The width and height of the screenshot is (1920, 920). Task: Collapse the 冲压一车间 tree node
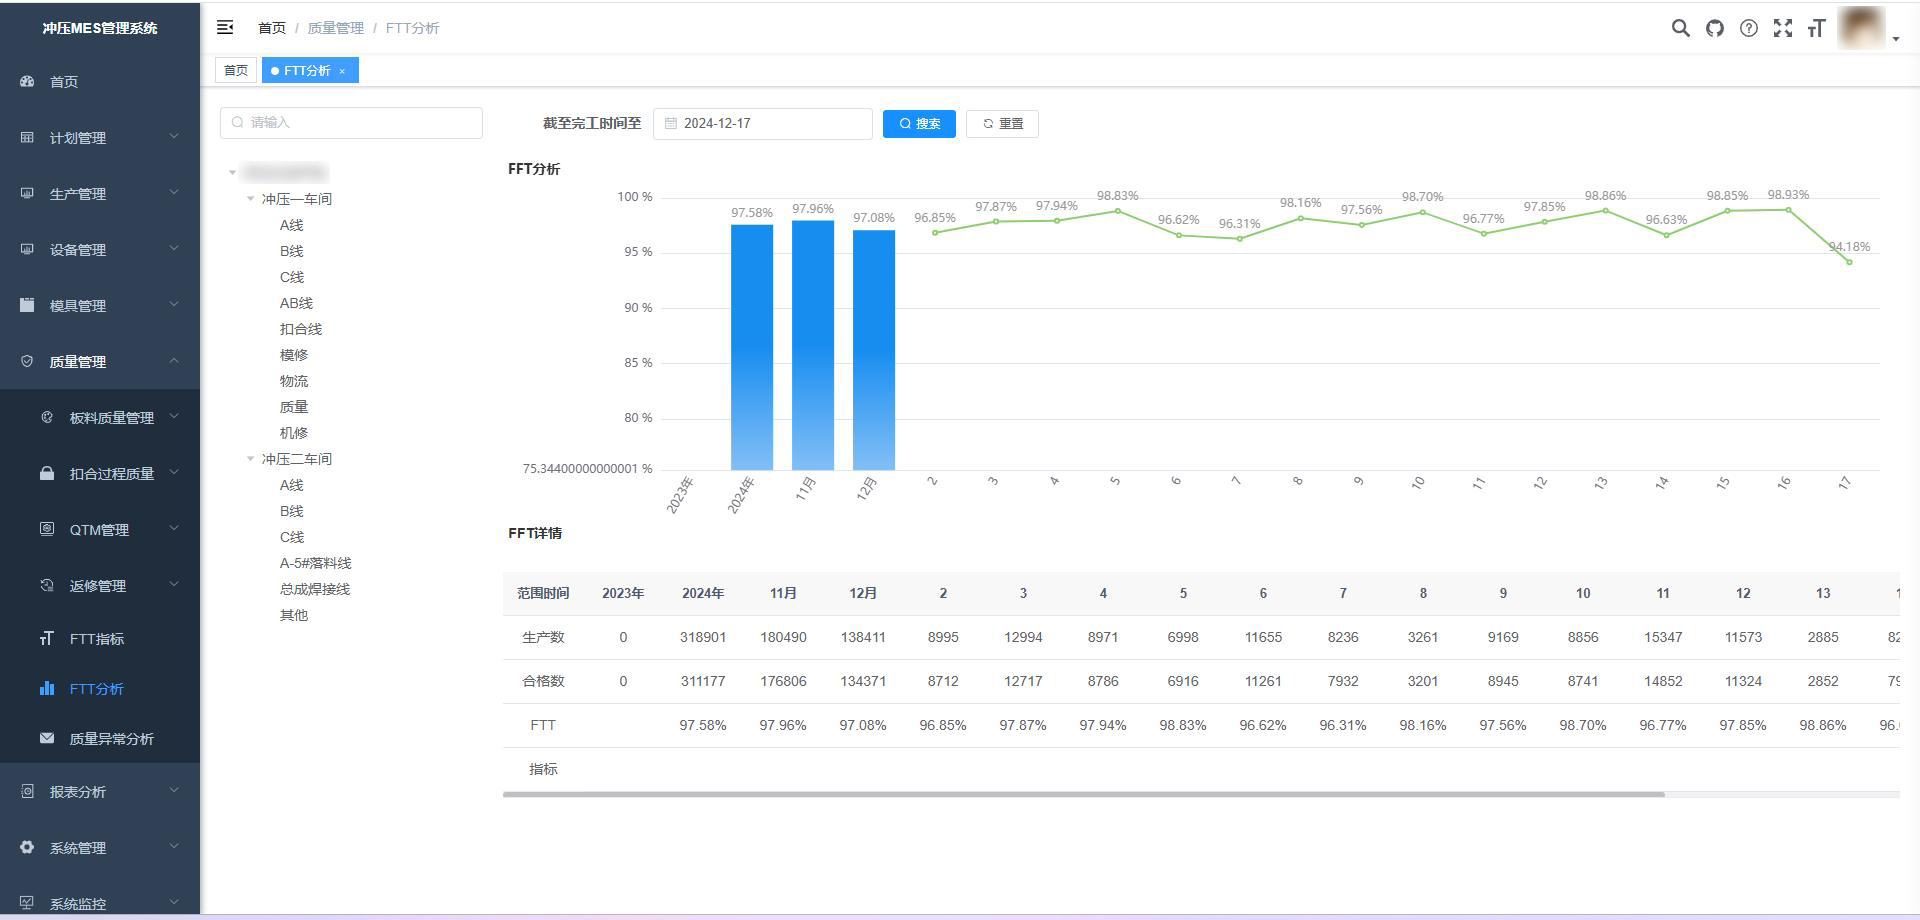click(251, 199)
